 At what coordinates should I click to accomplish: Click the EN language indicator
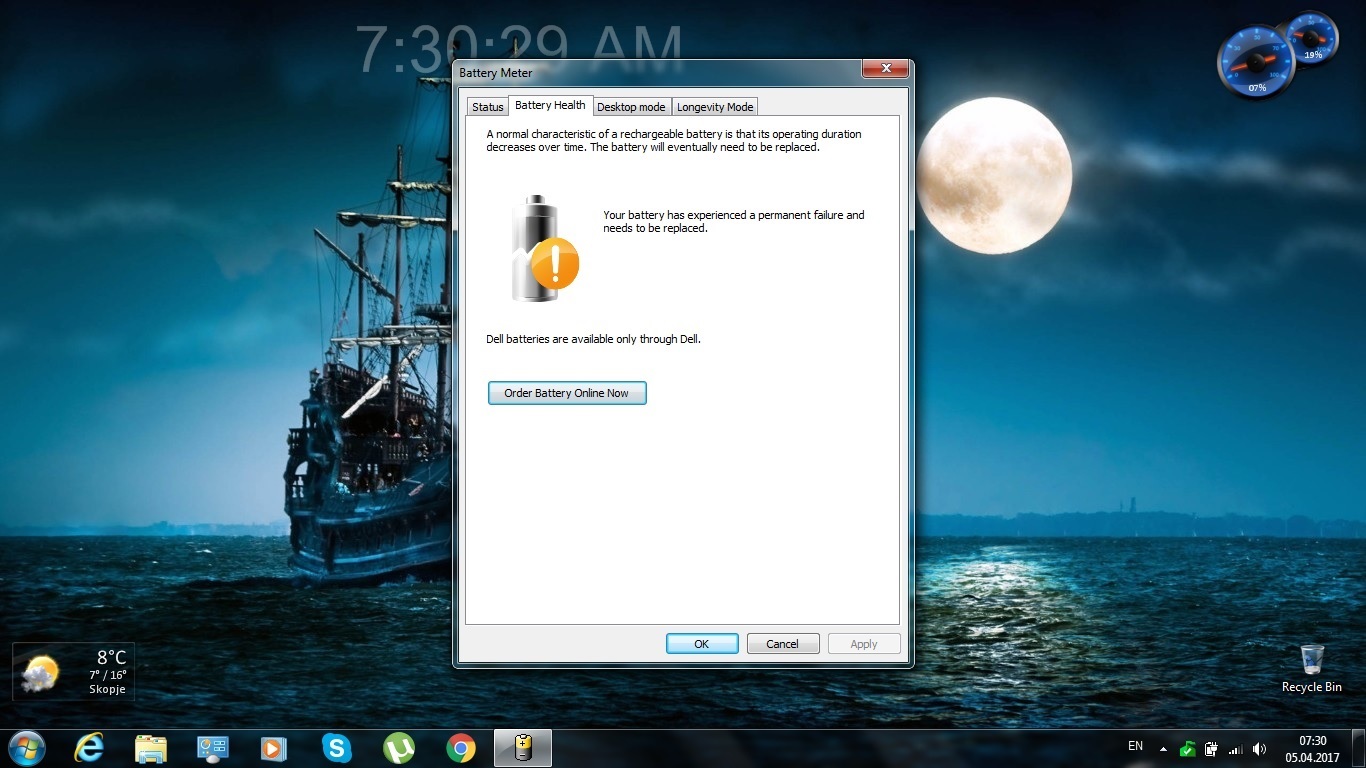tap(1135, 746)
